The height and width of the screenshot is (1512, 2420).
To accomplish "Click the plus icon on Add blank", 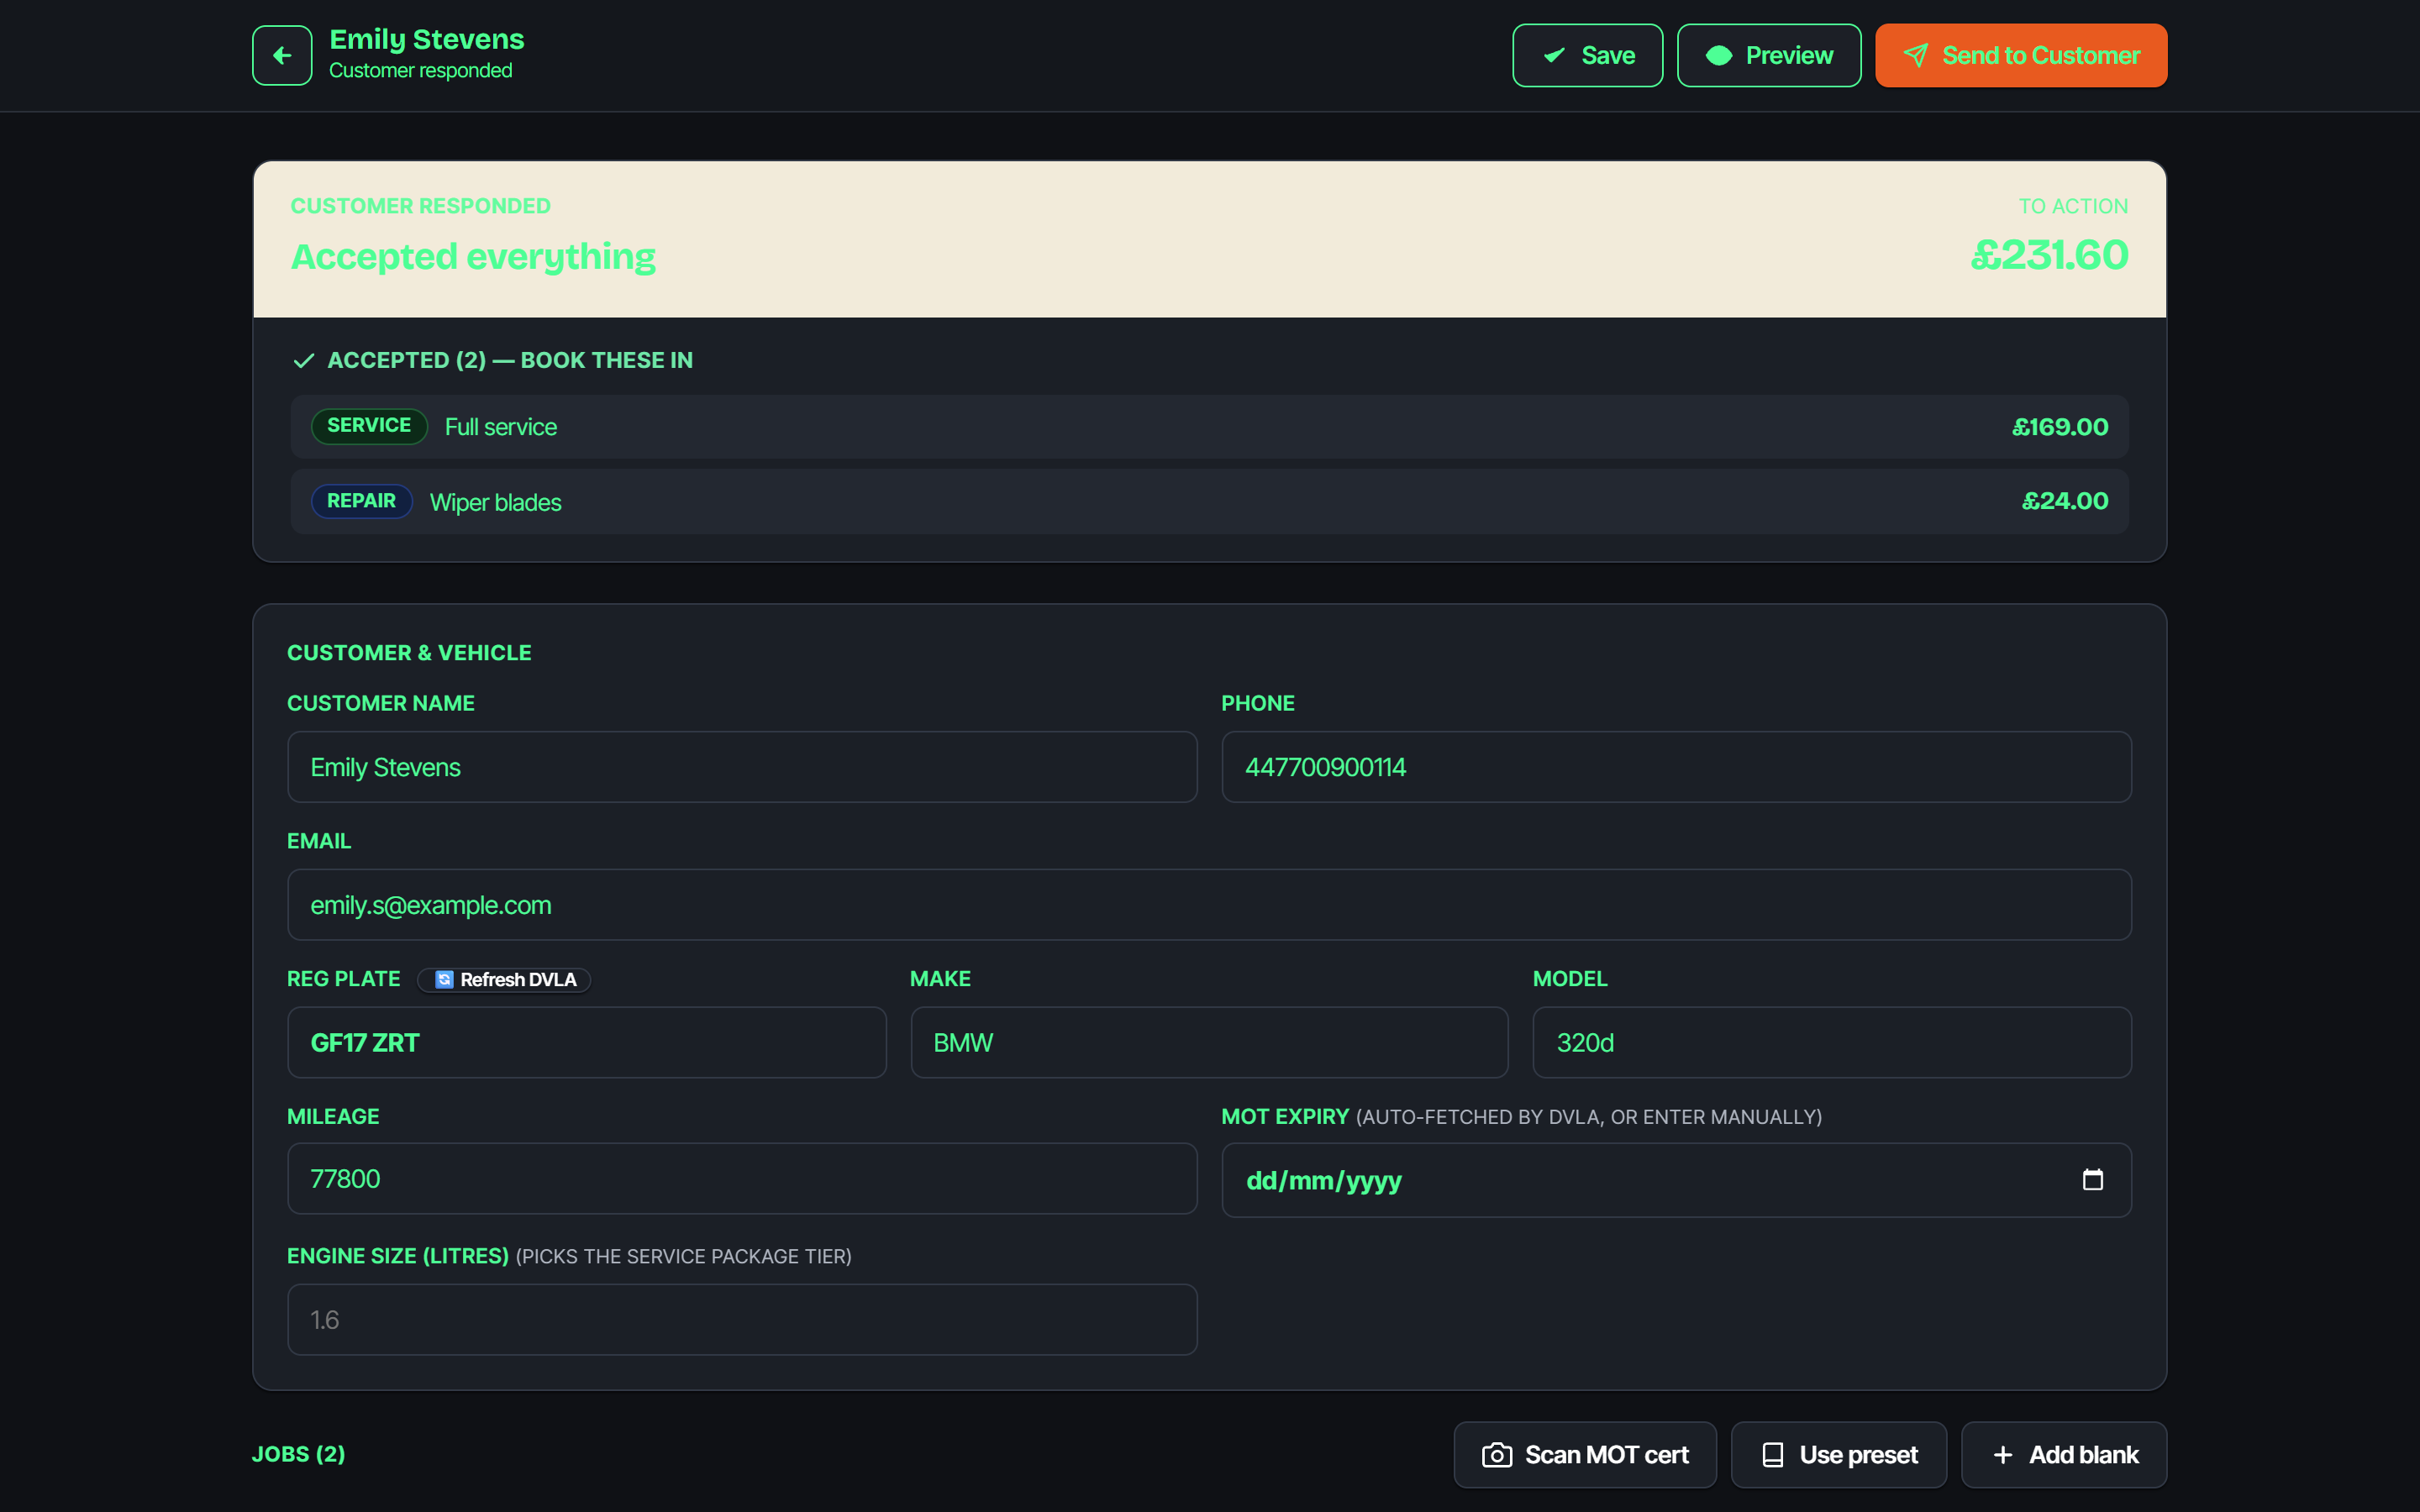I will click(2002, 1454).
